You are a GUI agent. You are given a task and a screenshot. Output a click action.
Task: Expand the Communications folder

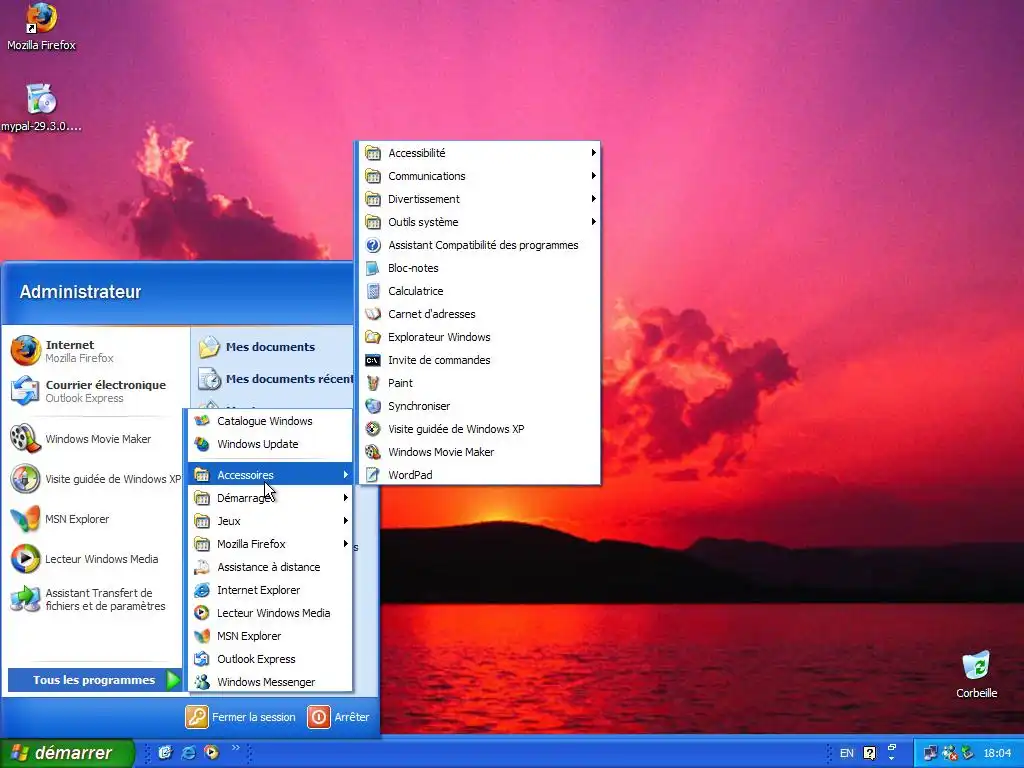pyautogui.click(x=479, y=176)
